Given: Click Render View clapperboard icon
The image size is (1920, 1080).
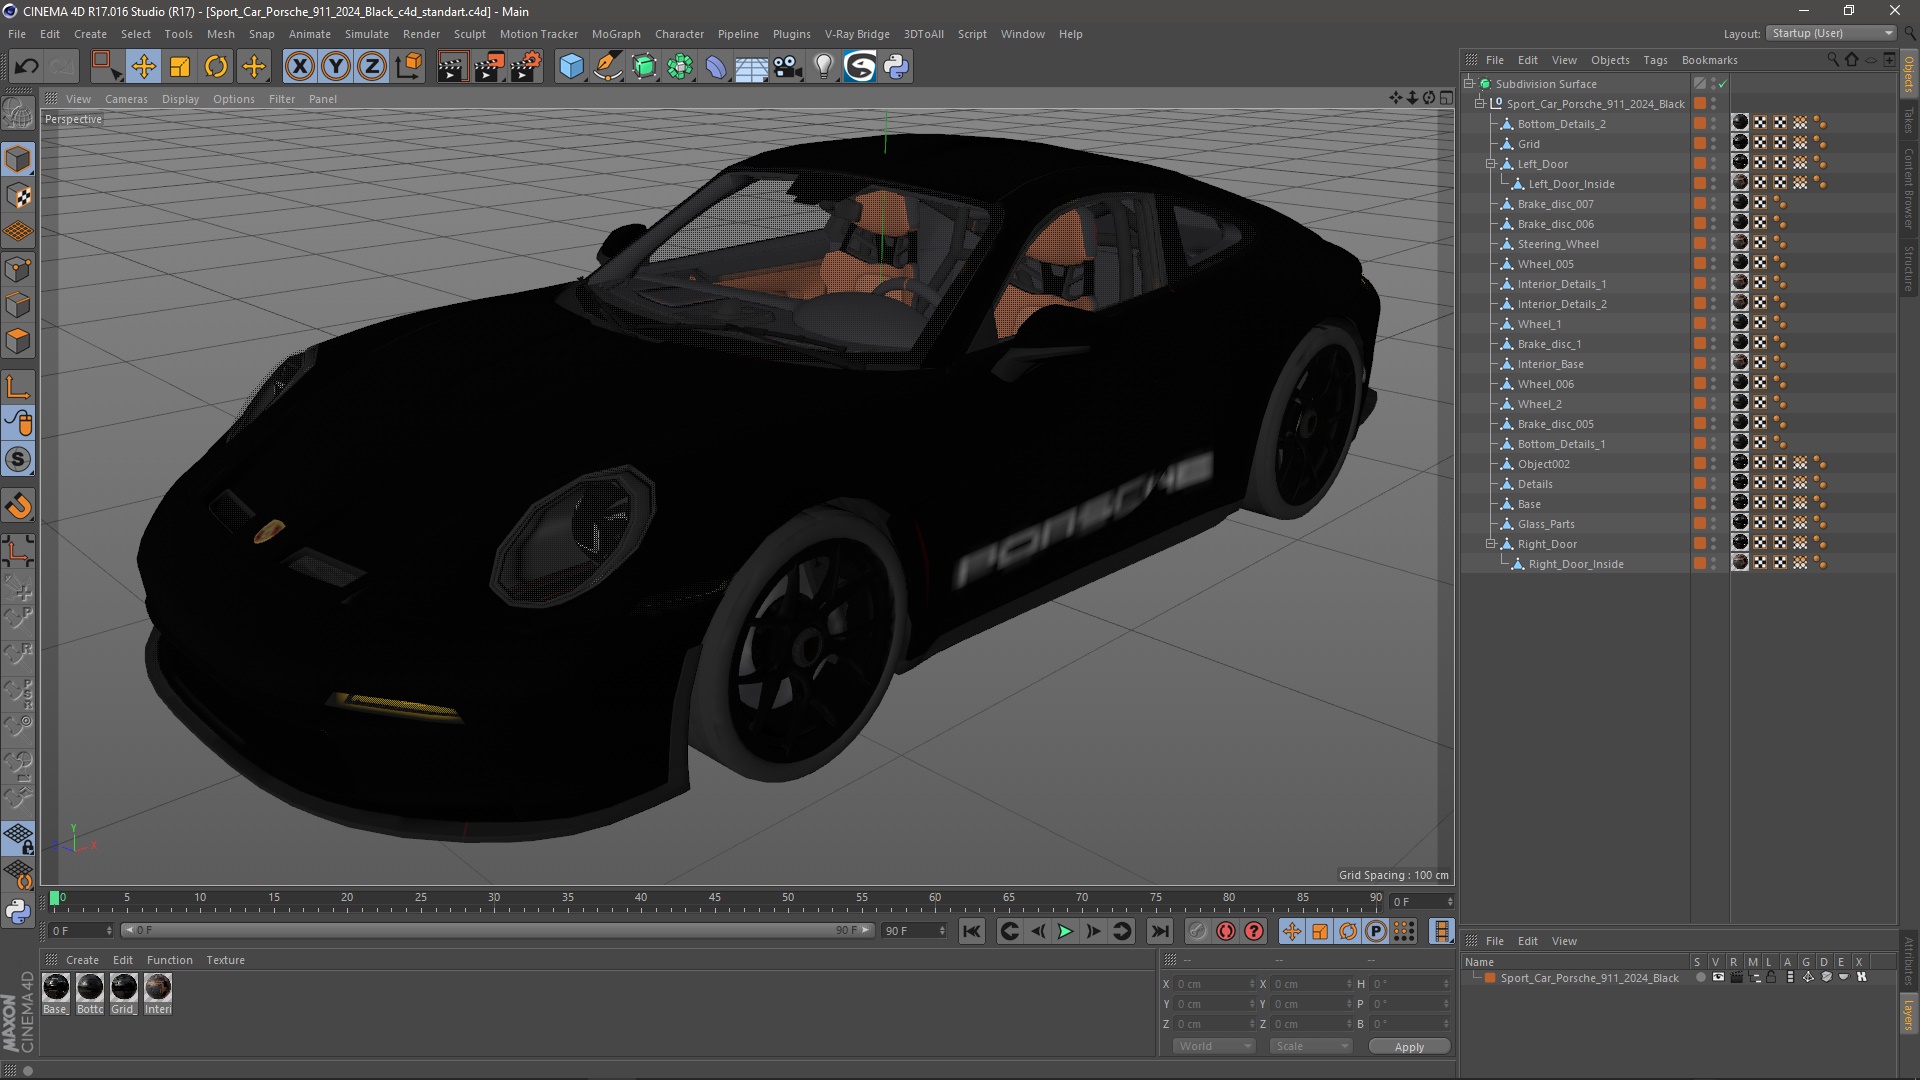Looking at the screenshot, I should [x=452, y=66].
